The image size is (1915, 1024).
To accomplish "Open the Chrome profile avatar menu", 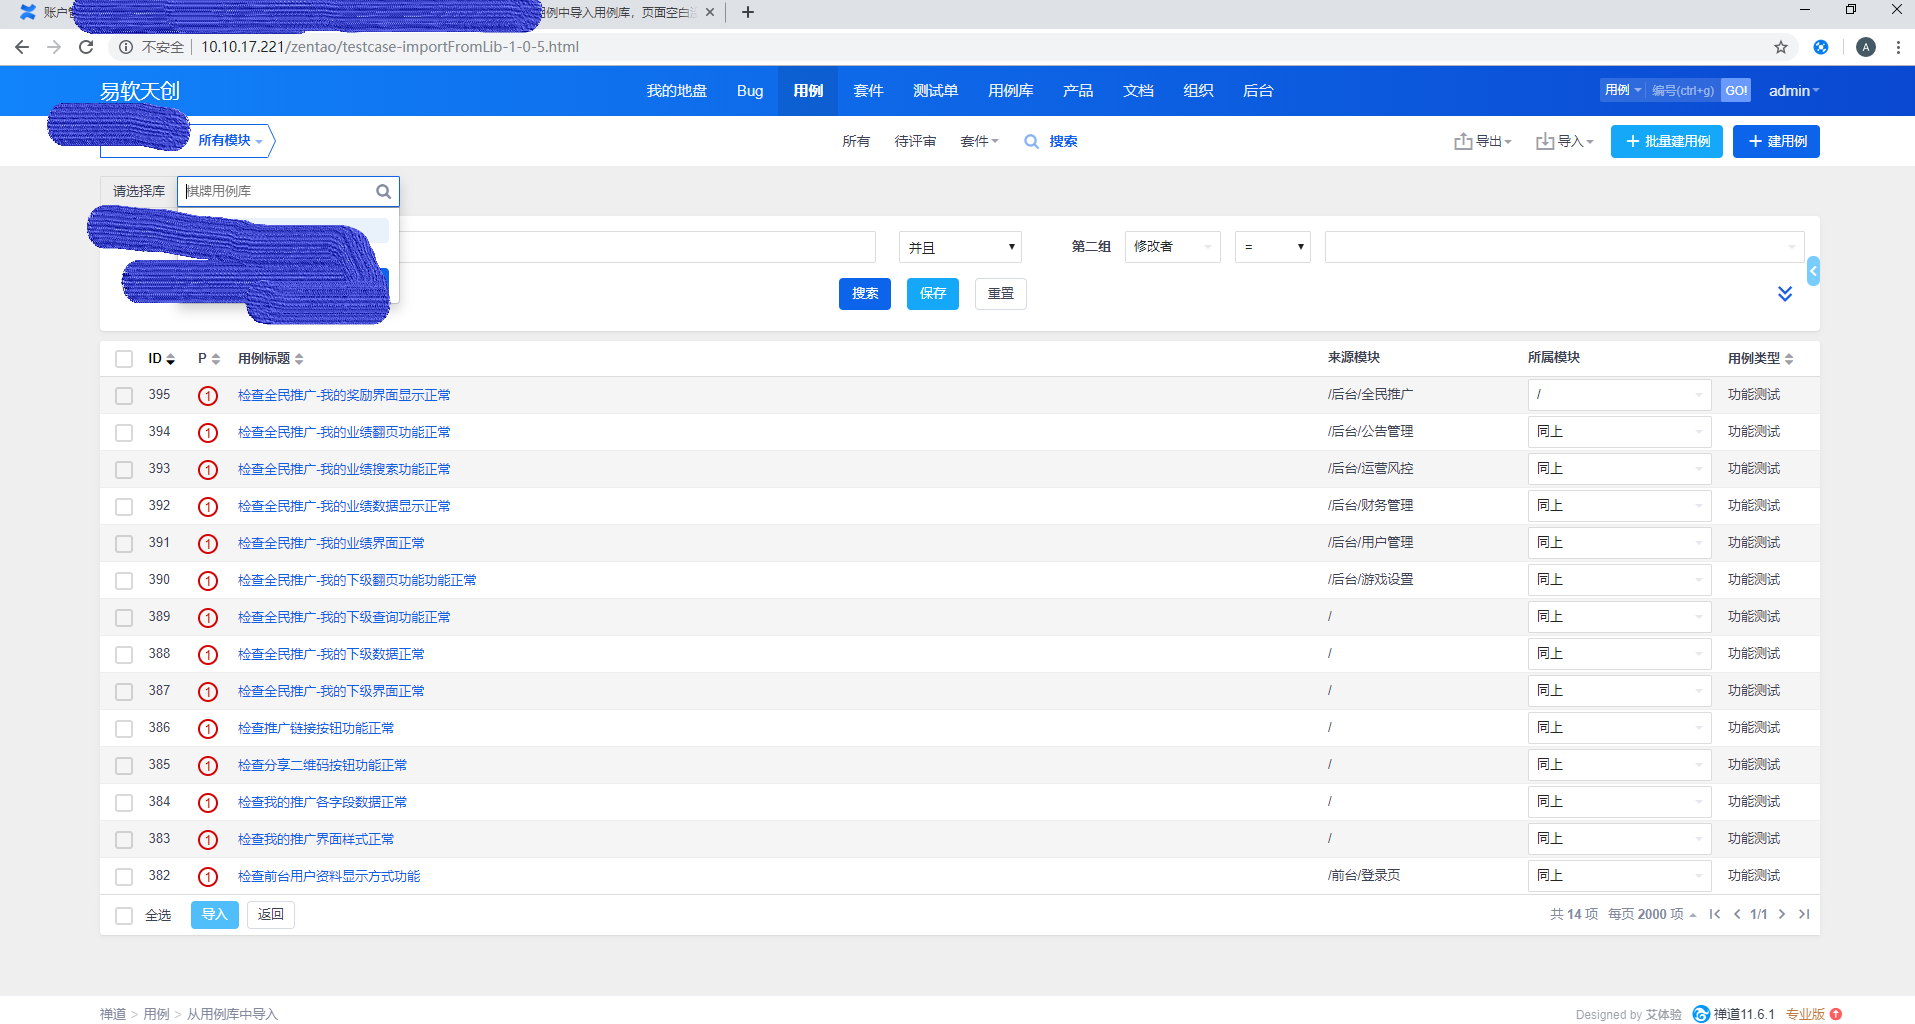I will (x=1866, y=47).
